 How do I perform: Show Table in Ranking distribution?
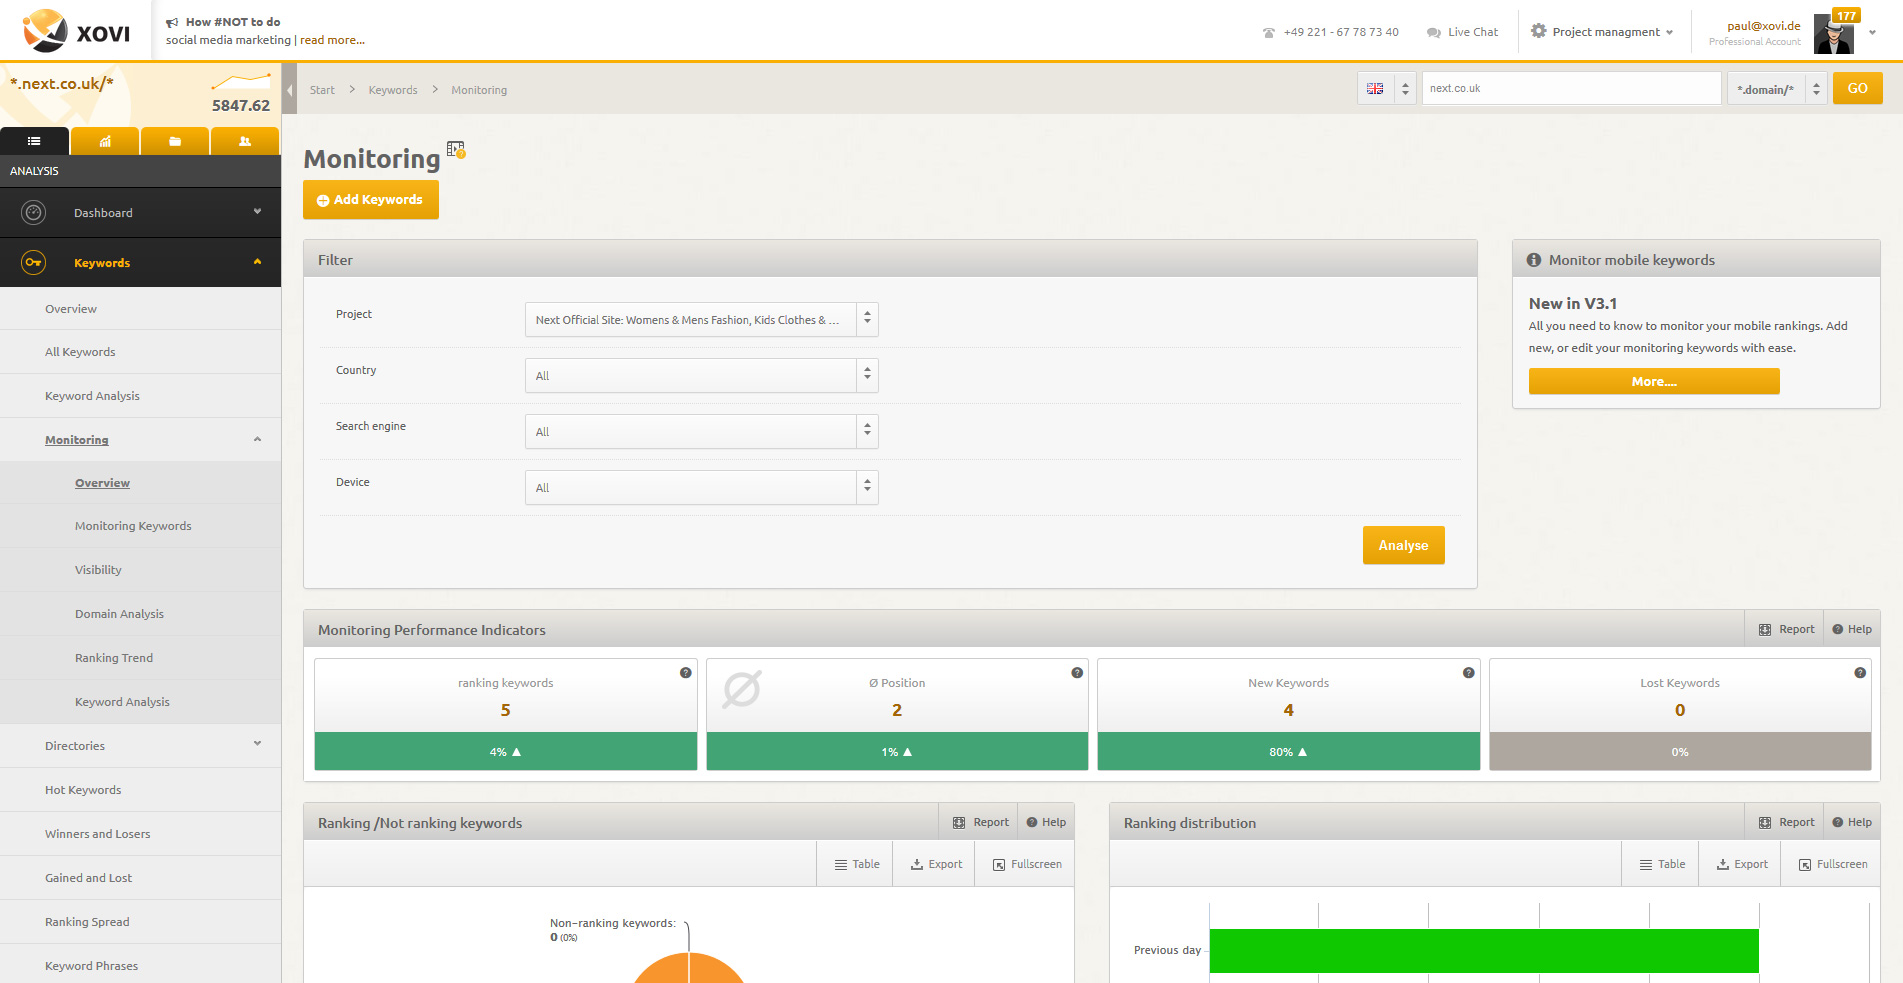pos(1662,864)
